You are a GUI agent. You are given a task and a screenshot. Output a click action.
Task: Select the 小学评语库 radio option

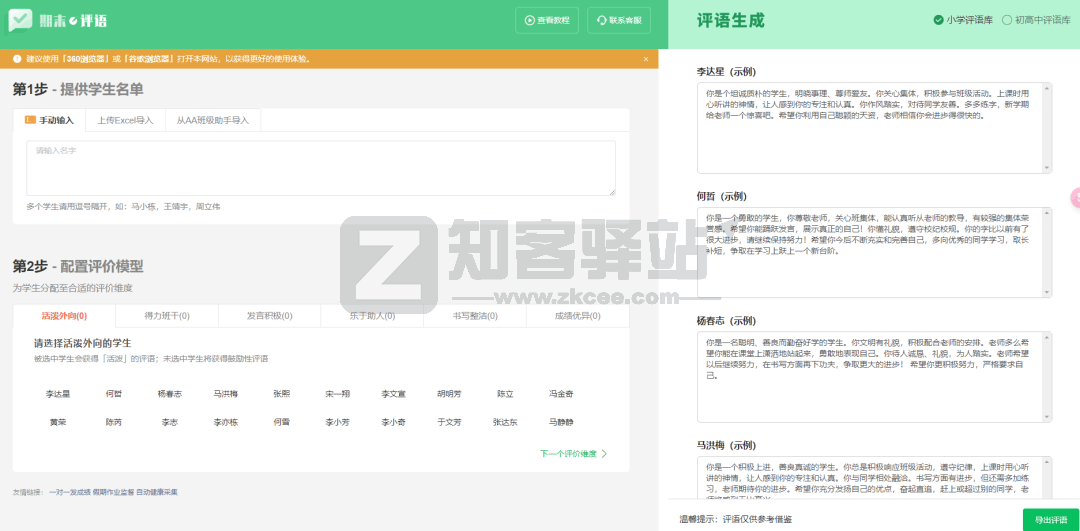(938, 19)
